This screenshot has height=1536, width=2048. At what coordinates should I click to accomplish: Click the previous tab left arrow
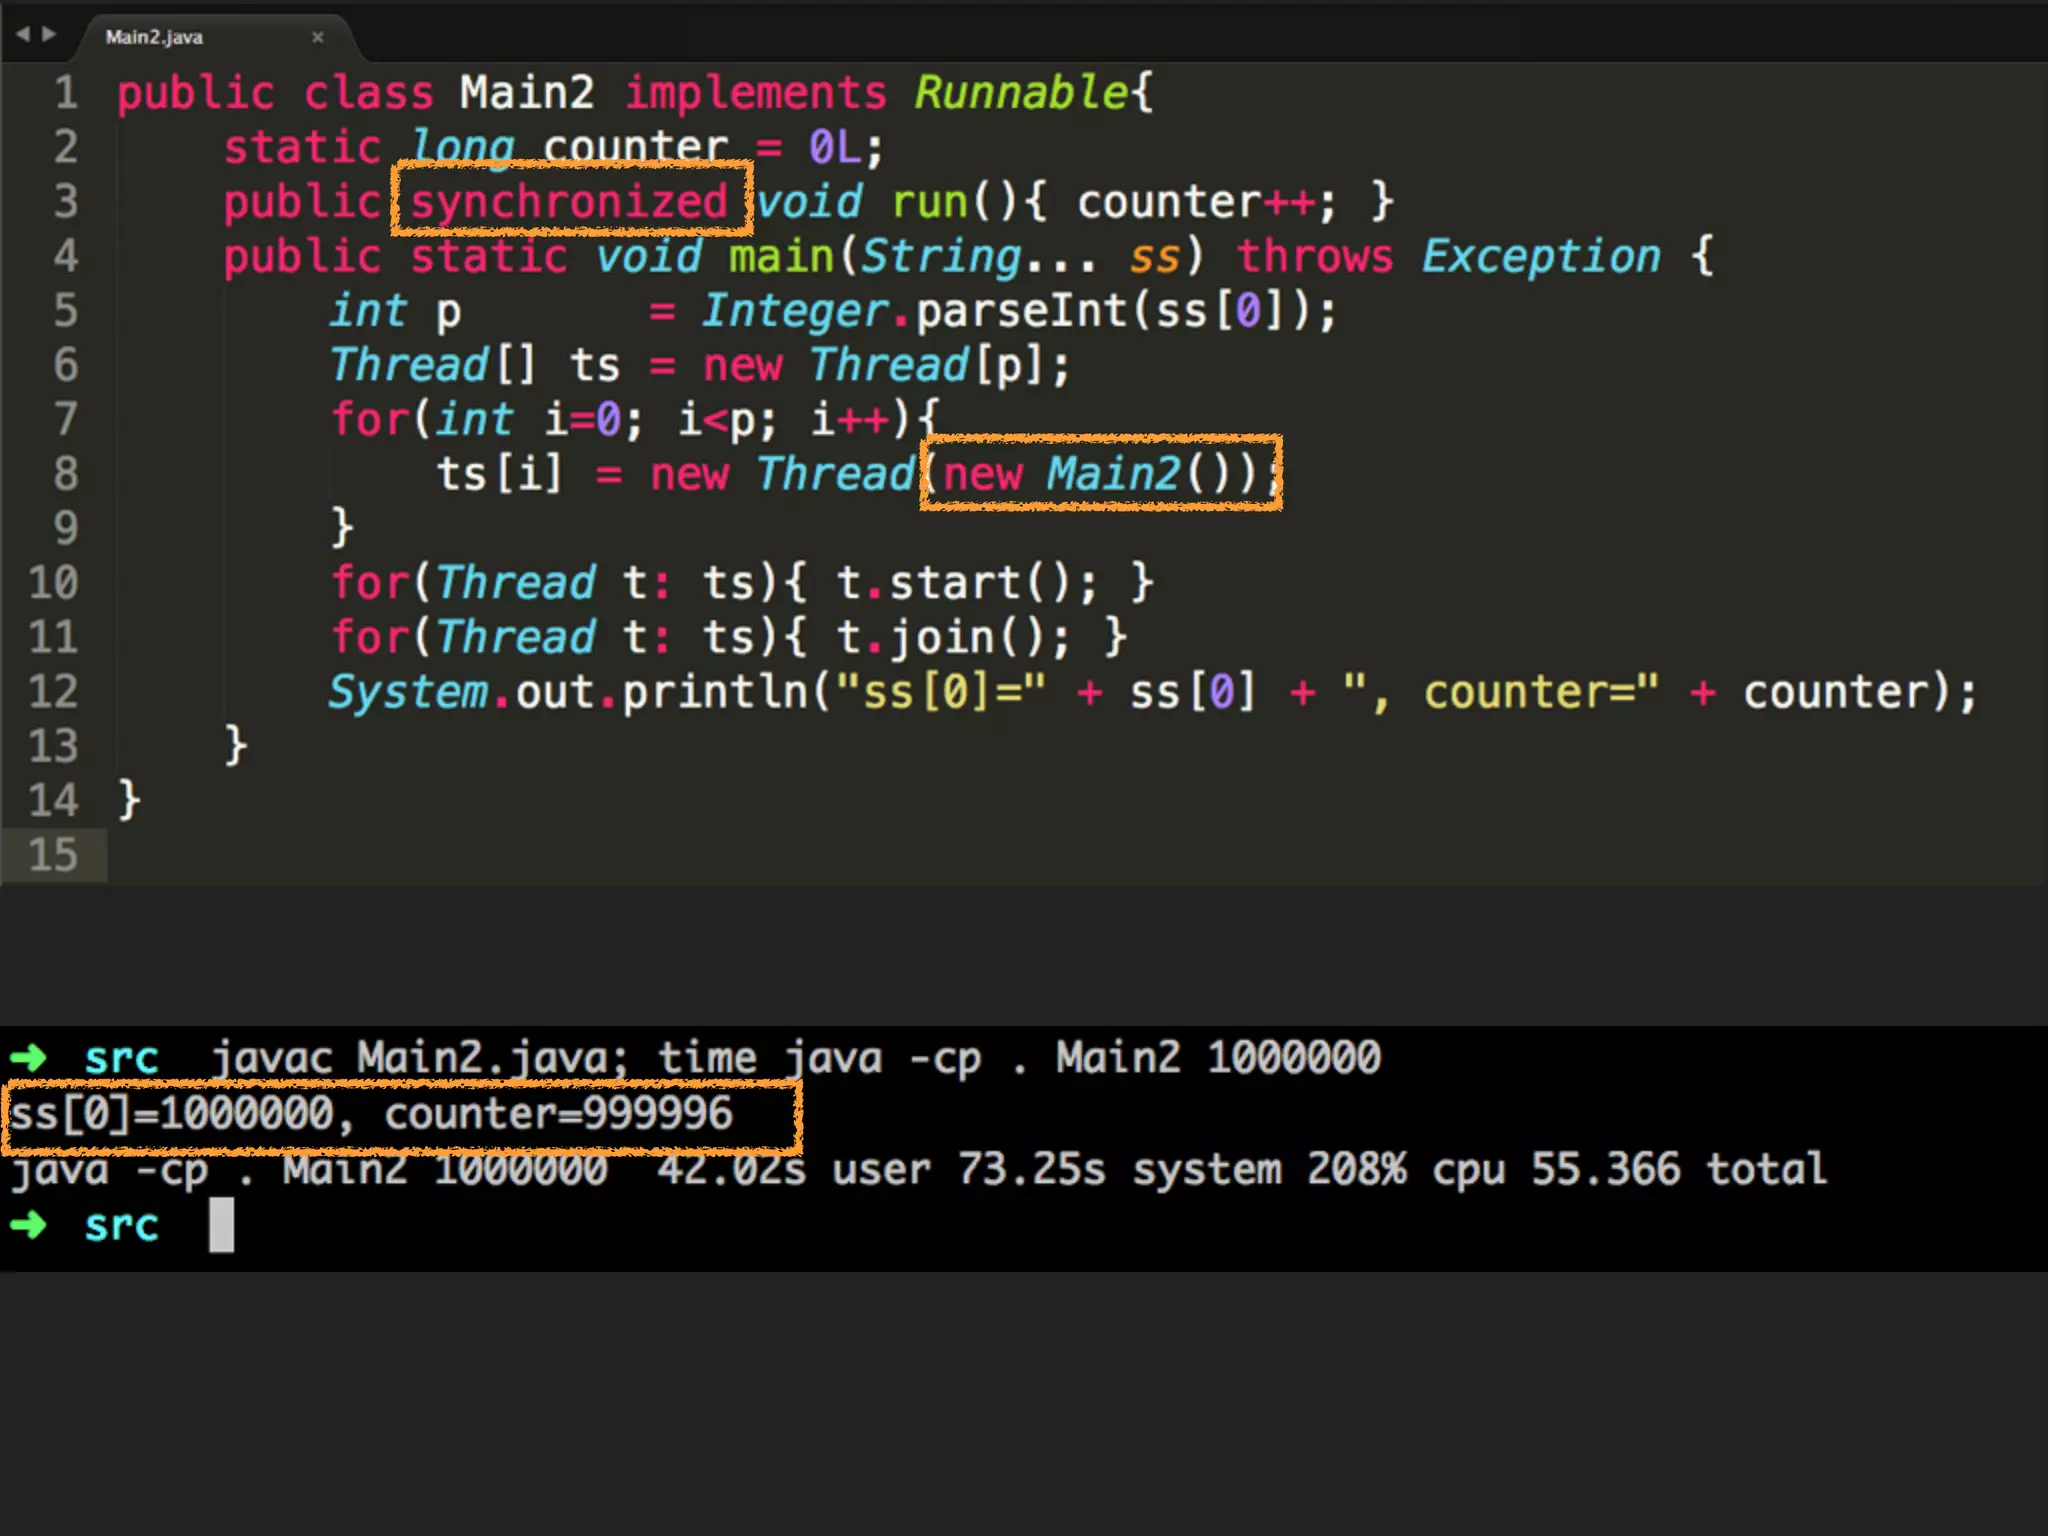[x=22, y=34]
